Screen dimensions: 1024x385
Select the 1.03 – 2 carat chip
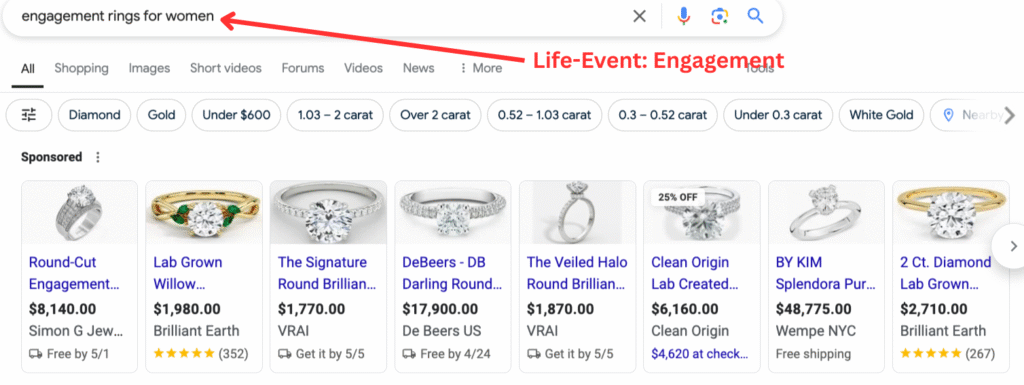click(x=335, y=116)
